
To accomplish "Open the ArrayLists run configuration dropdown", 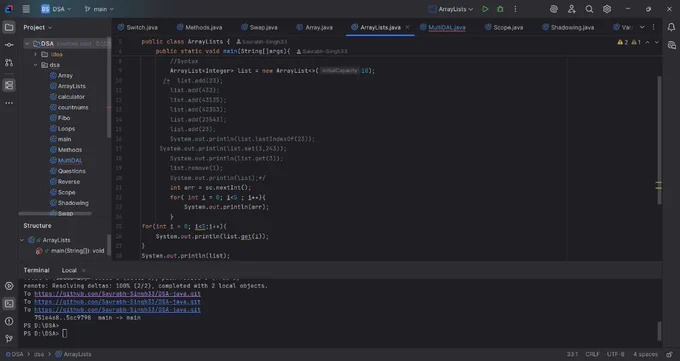I will click(451, 9).
